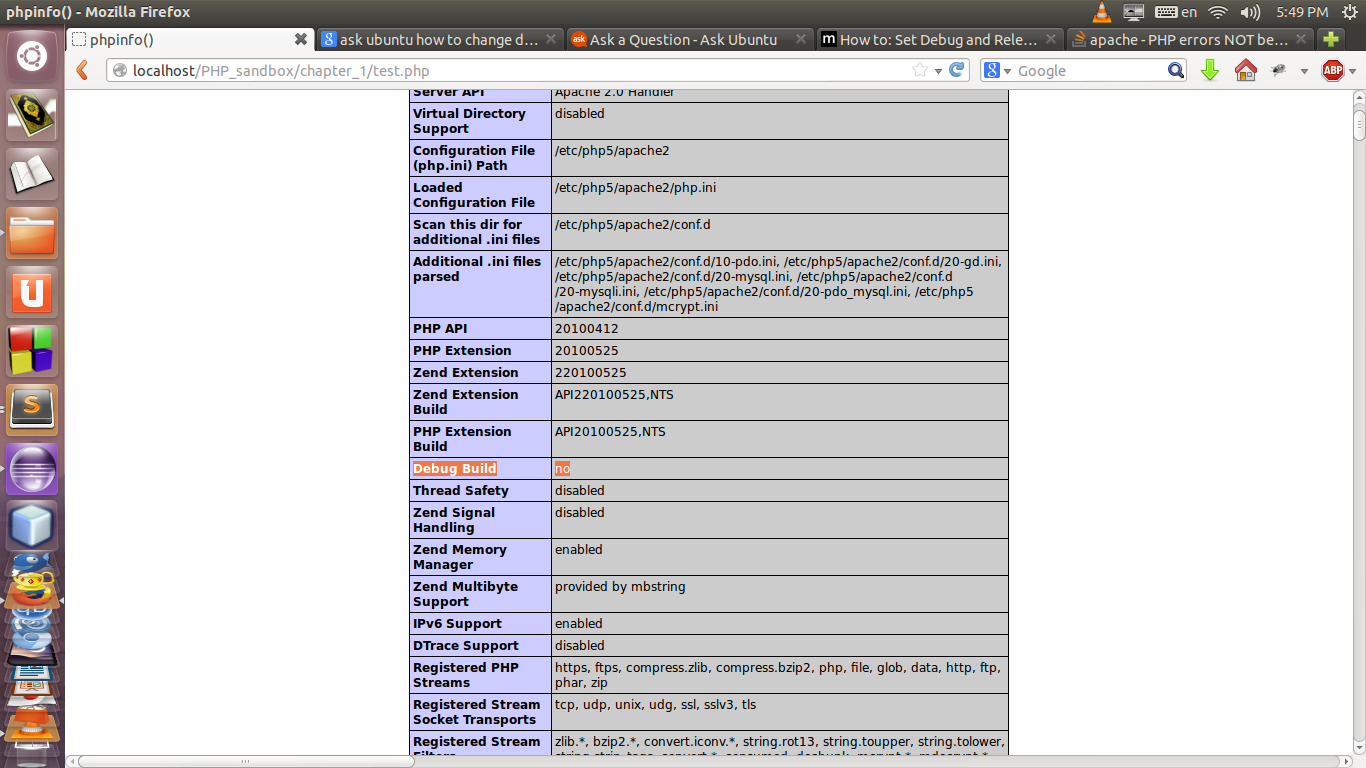
Task: Open VLC indicator in system tray
Action: point(1102,12)
